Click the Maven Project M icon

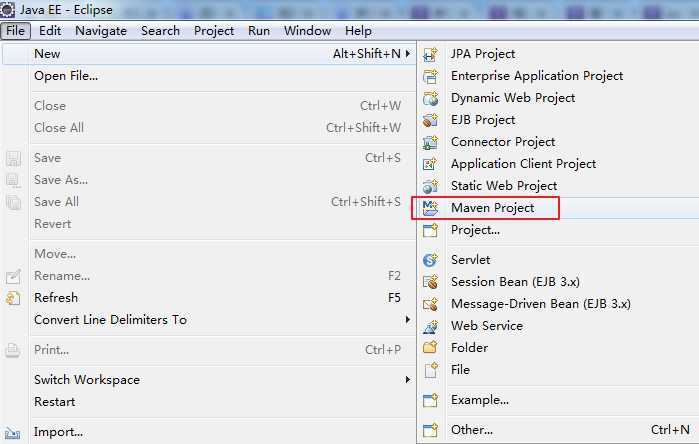[x=431, y=208]
